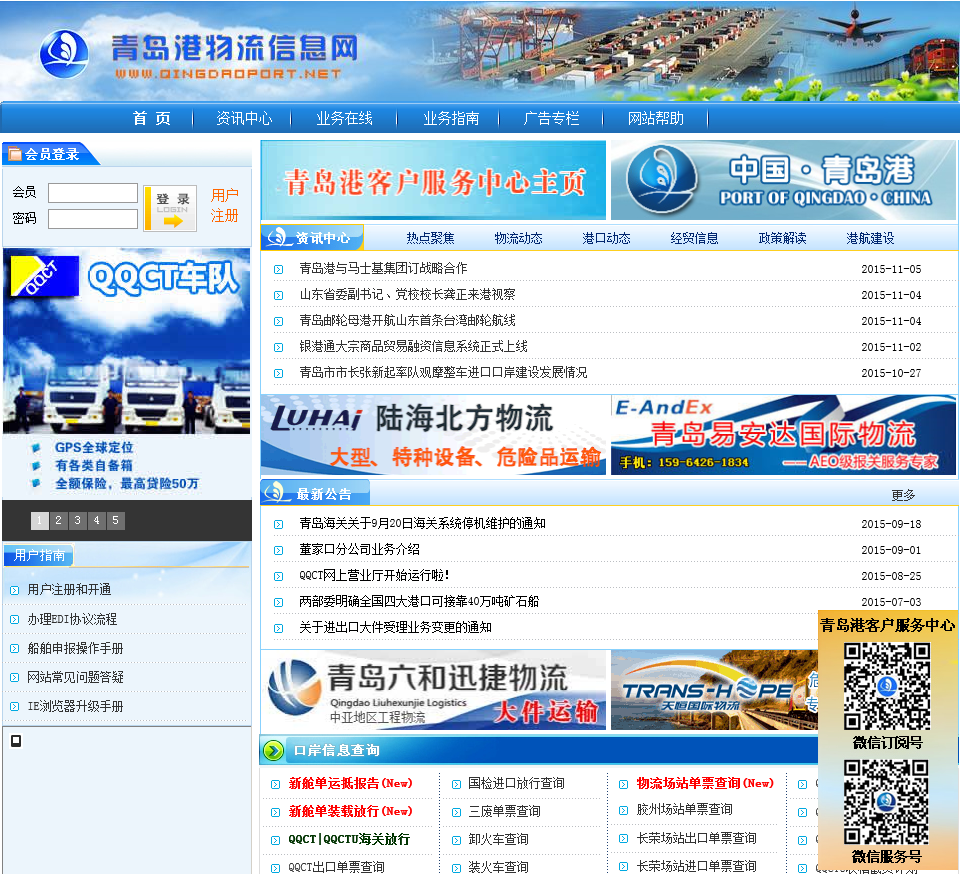Viewport: 961px width, 874px height.
Task: Open 网站帮助 in the navigation bar
Action: click(x=655, y=118)
